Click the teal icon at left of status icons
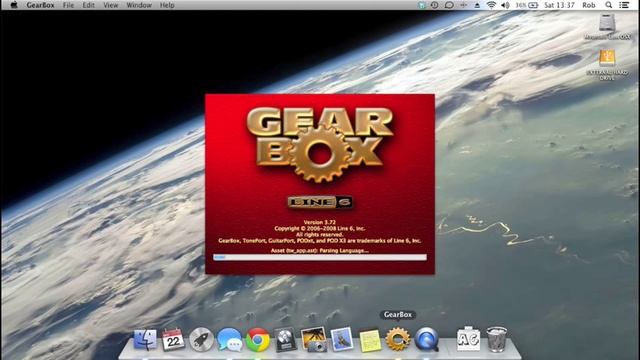 [x=422, y=5]
